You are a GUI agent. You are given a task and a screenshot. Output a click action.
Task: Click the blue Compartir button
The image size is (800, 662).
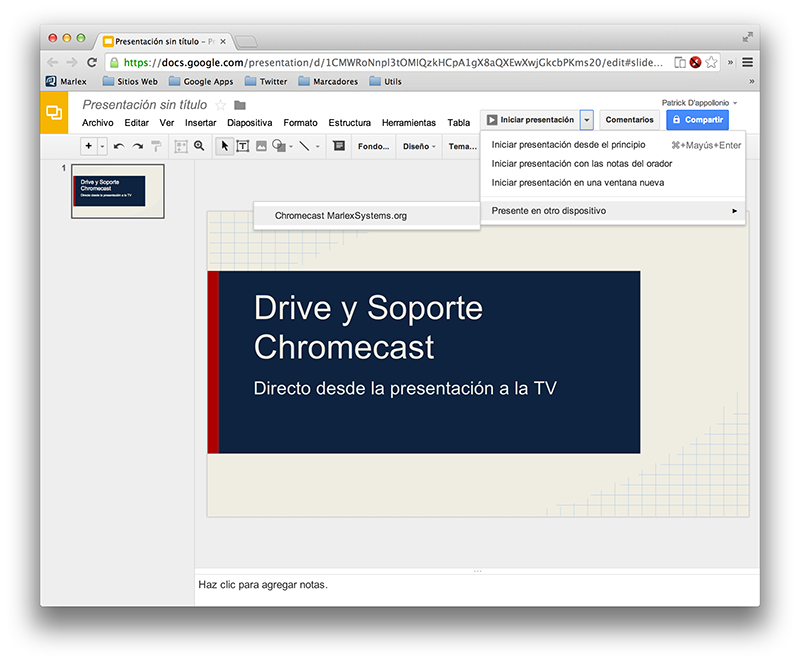click(x=697, y=120)
